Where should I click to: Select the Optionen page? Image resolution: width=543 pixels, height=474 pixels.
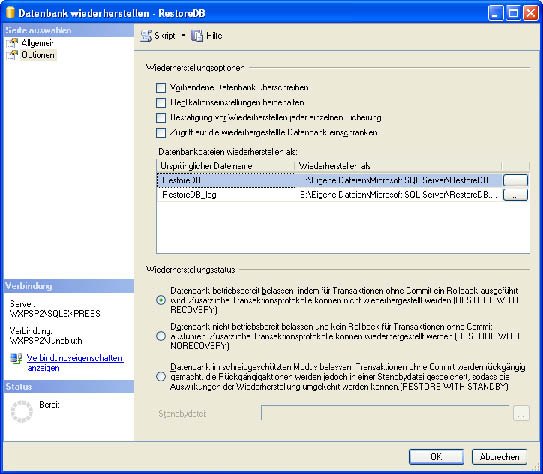coord(38,55)
